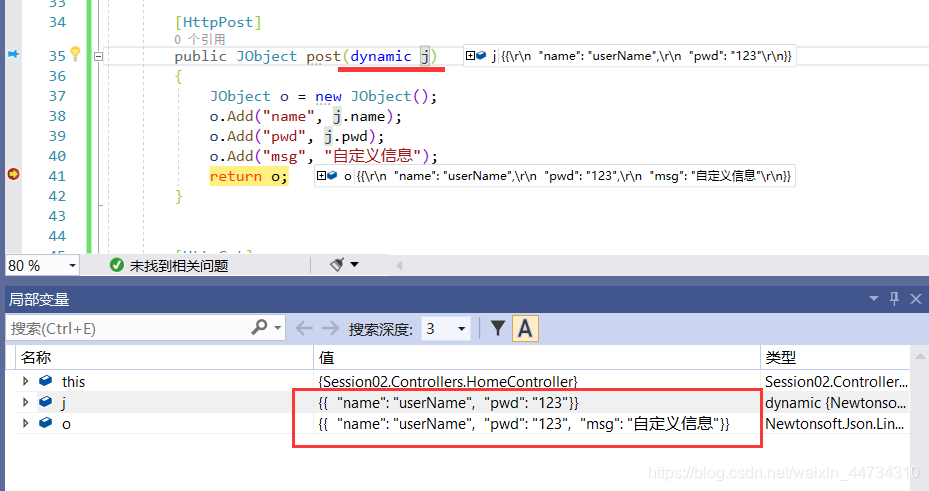
Task: Click the search next right arrow
Action: pos(330,328)
